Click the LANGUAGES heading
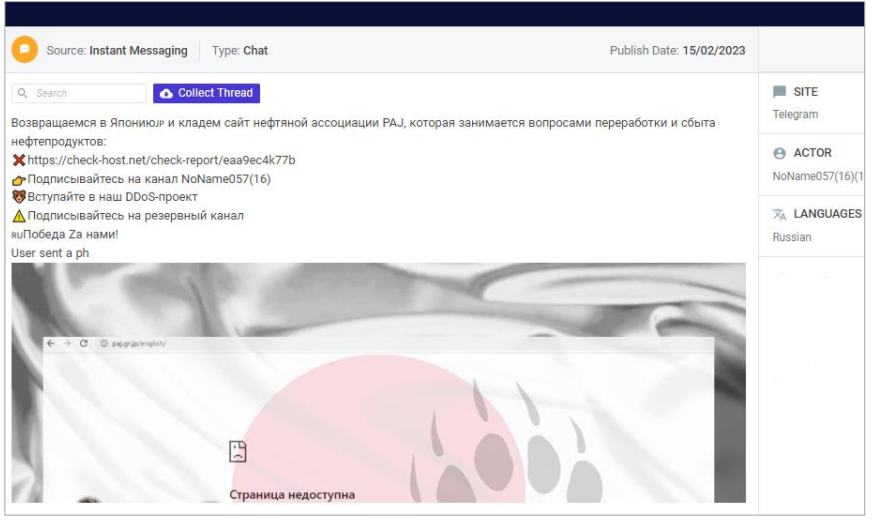 pos(828,214)
